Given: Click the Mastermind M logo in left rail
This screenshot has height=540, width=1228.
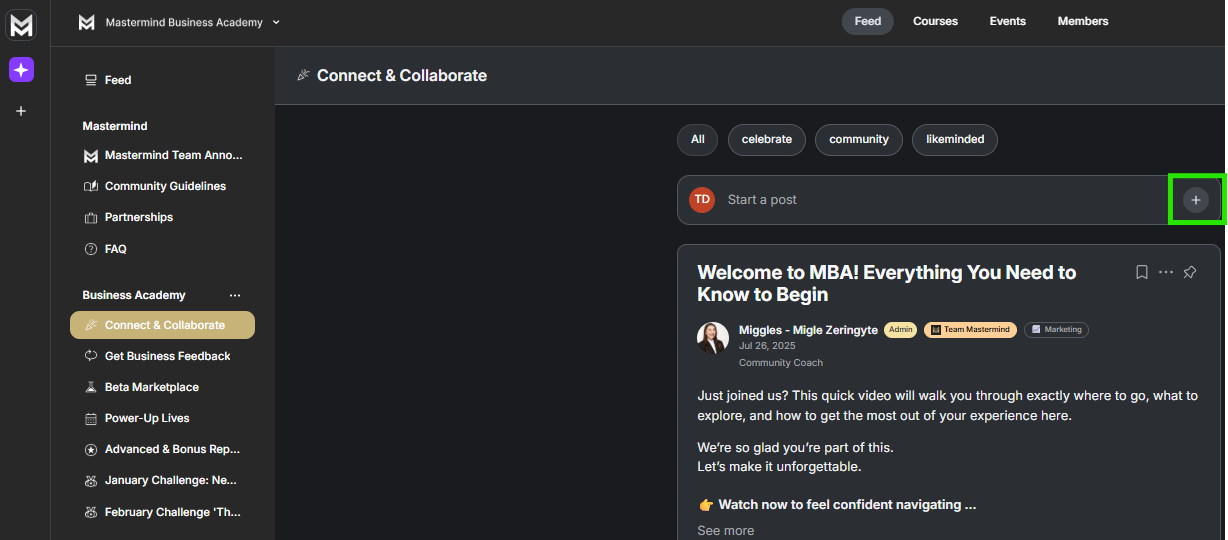Looking at the screenshot, I should pyautogui.click(x=22, y=26).
